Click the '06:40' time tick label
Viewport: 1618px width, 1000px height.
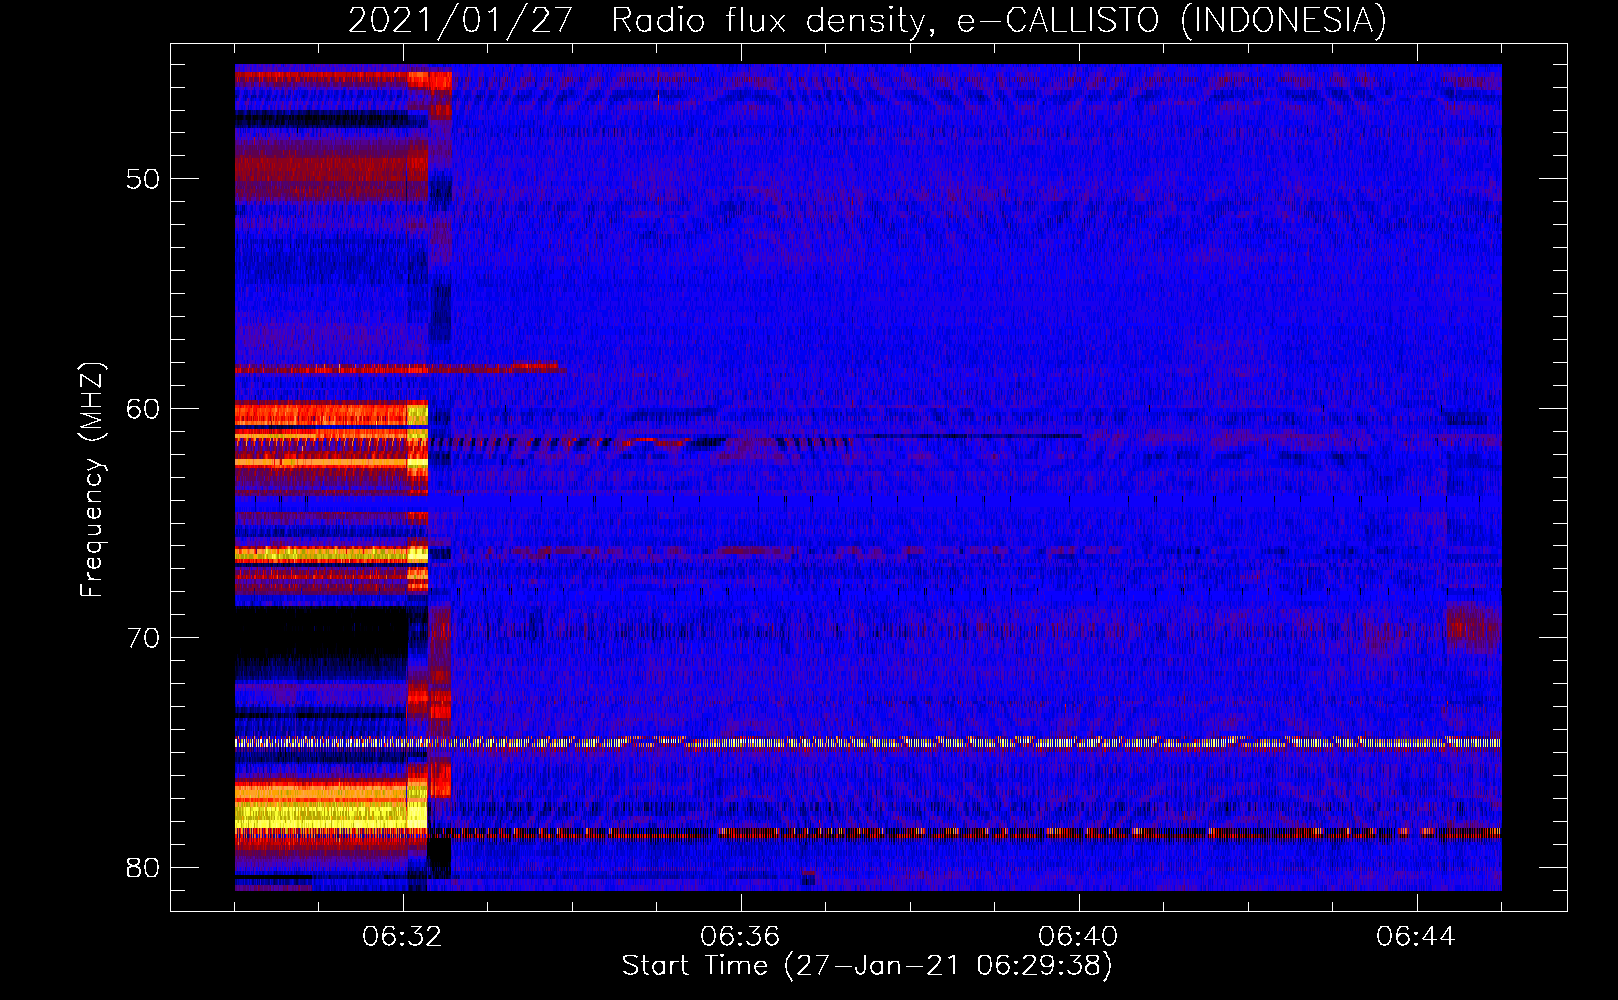coord(1078,936)
